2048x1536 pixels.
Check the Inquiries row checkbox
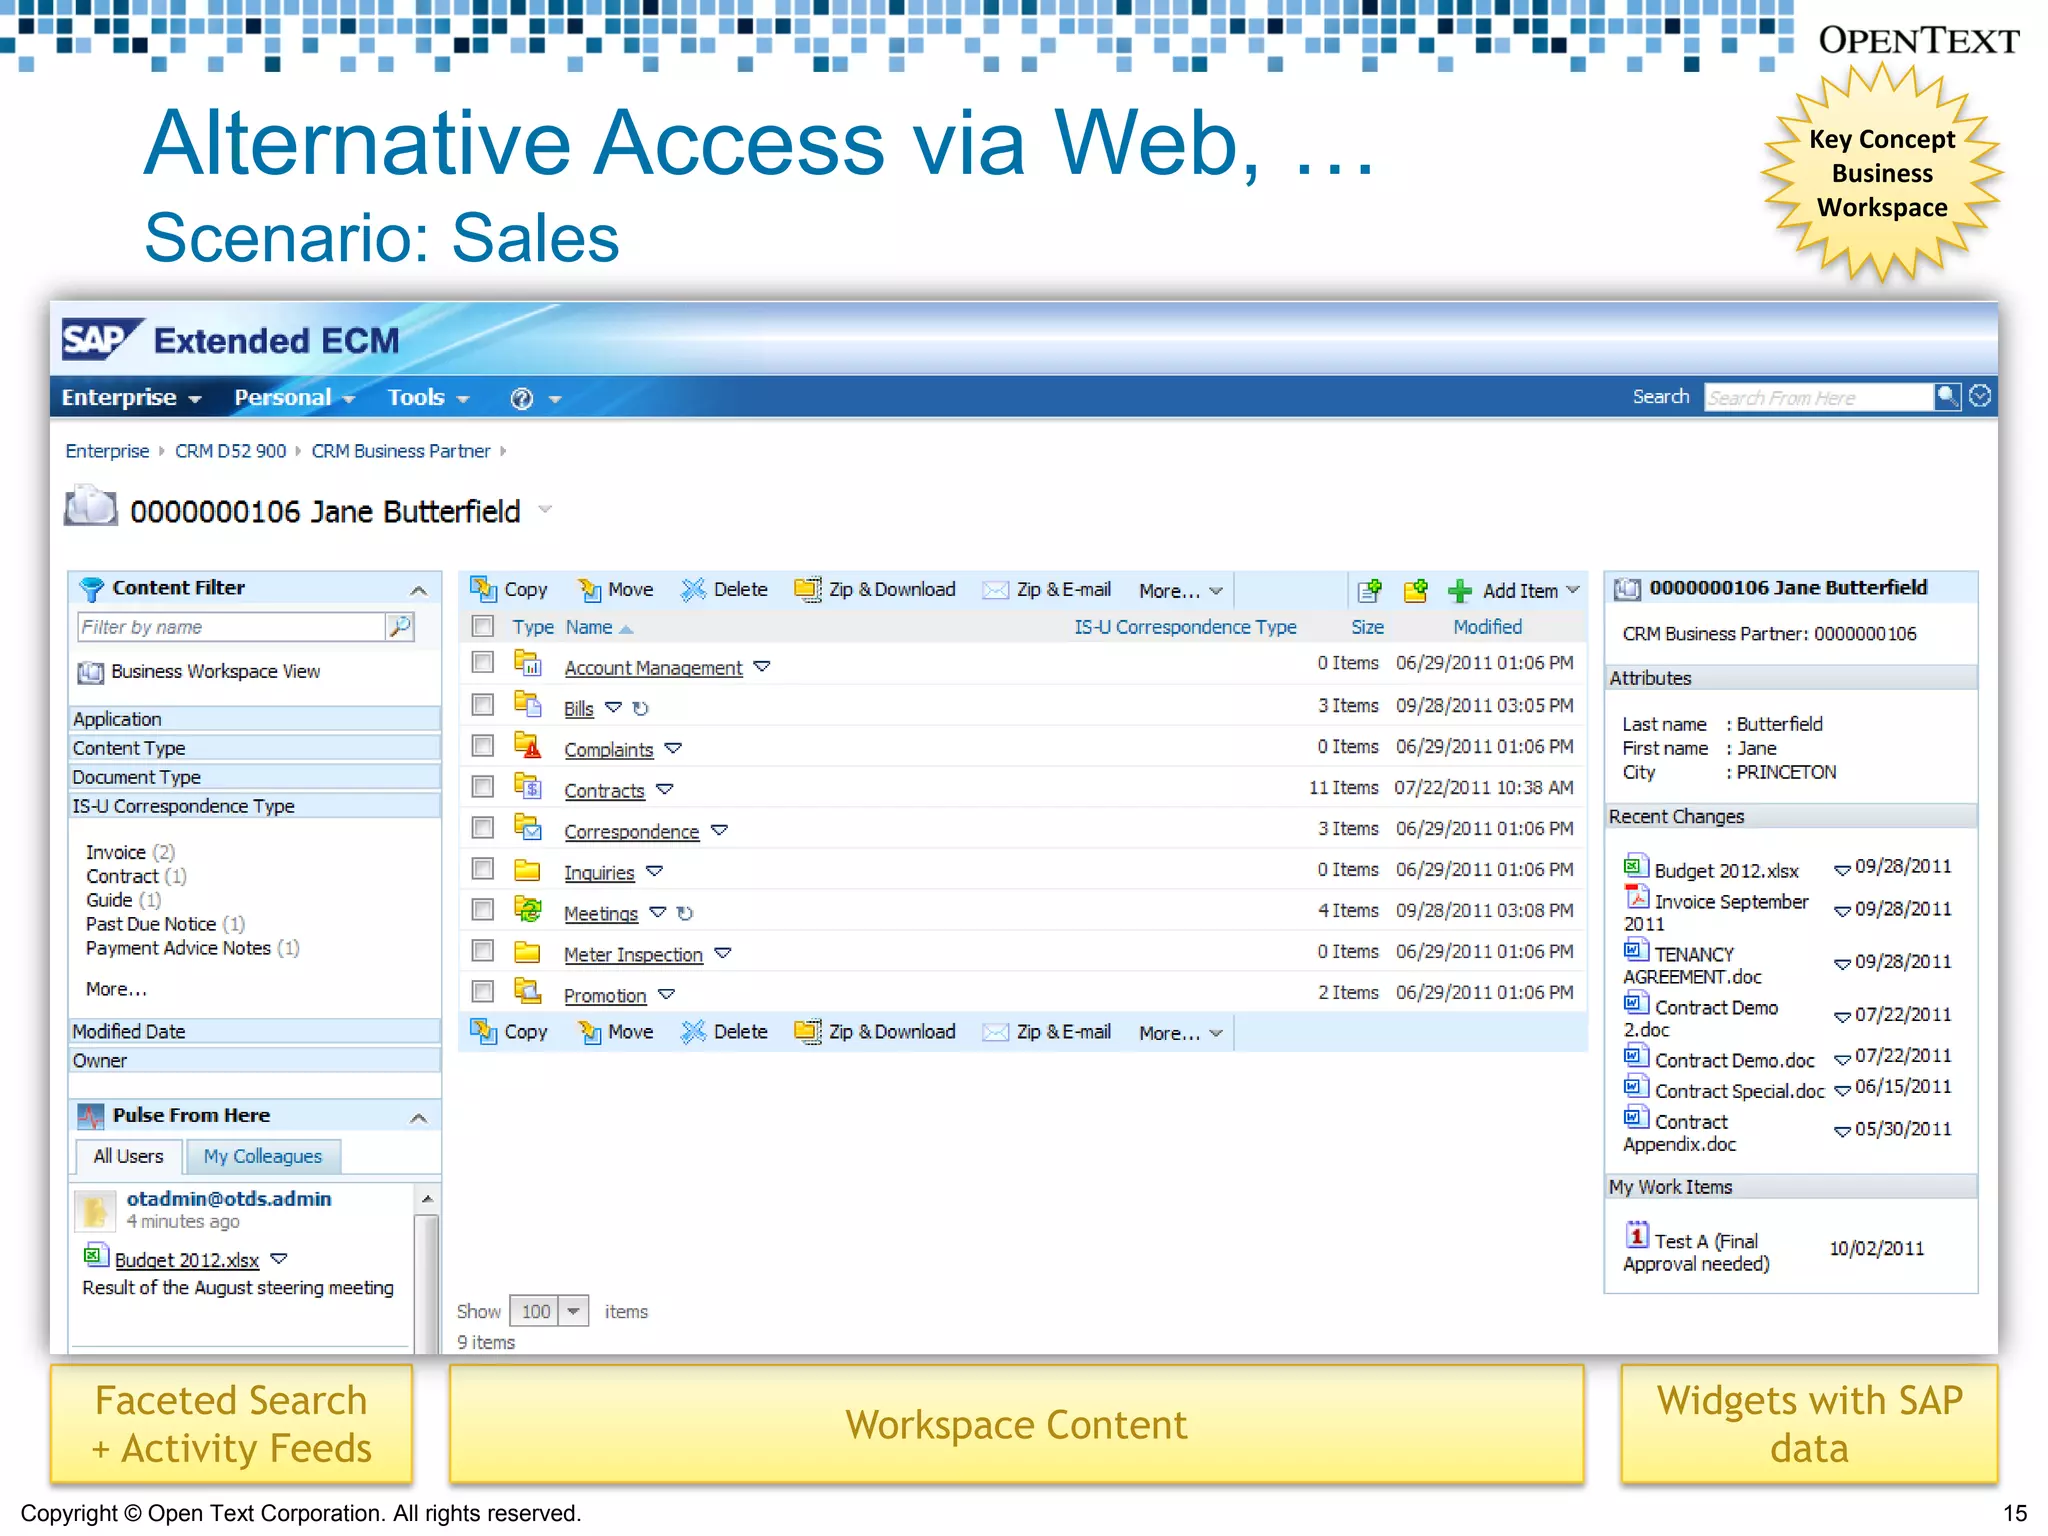[483, 869]
